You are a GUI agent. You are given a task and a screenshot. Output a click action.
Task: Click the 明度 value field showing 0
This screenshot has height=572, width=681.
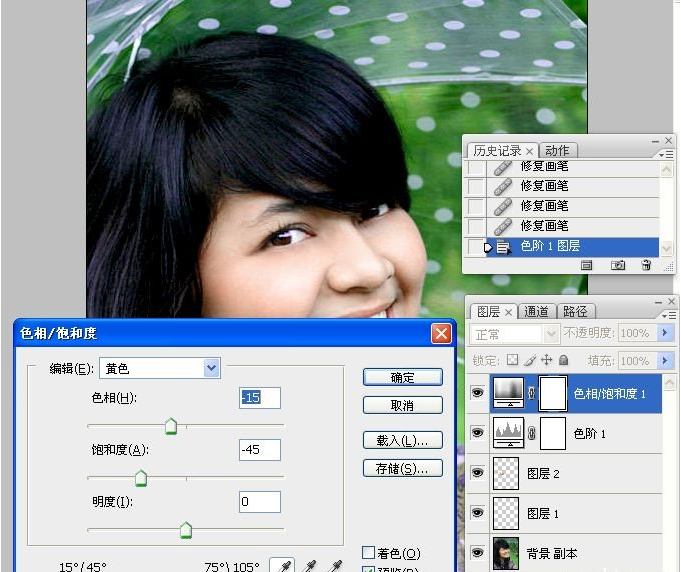[x=260, y=502]
